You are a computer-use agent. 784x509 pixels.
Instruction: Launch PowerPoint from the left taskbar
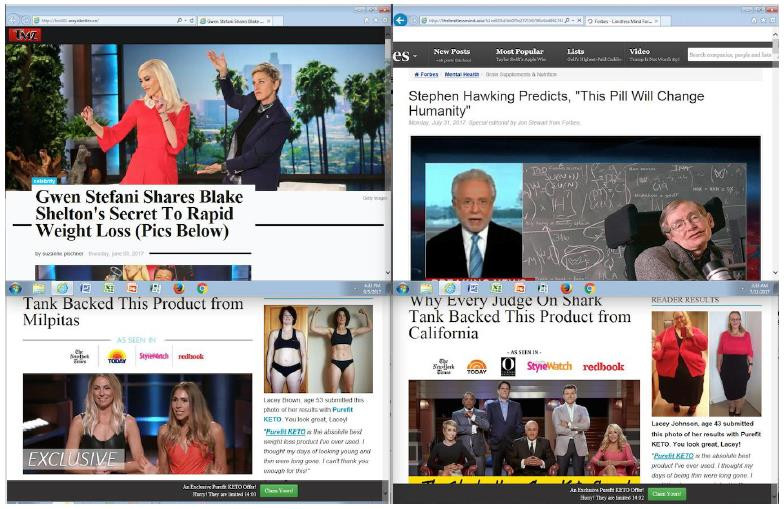[132, 288]
